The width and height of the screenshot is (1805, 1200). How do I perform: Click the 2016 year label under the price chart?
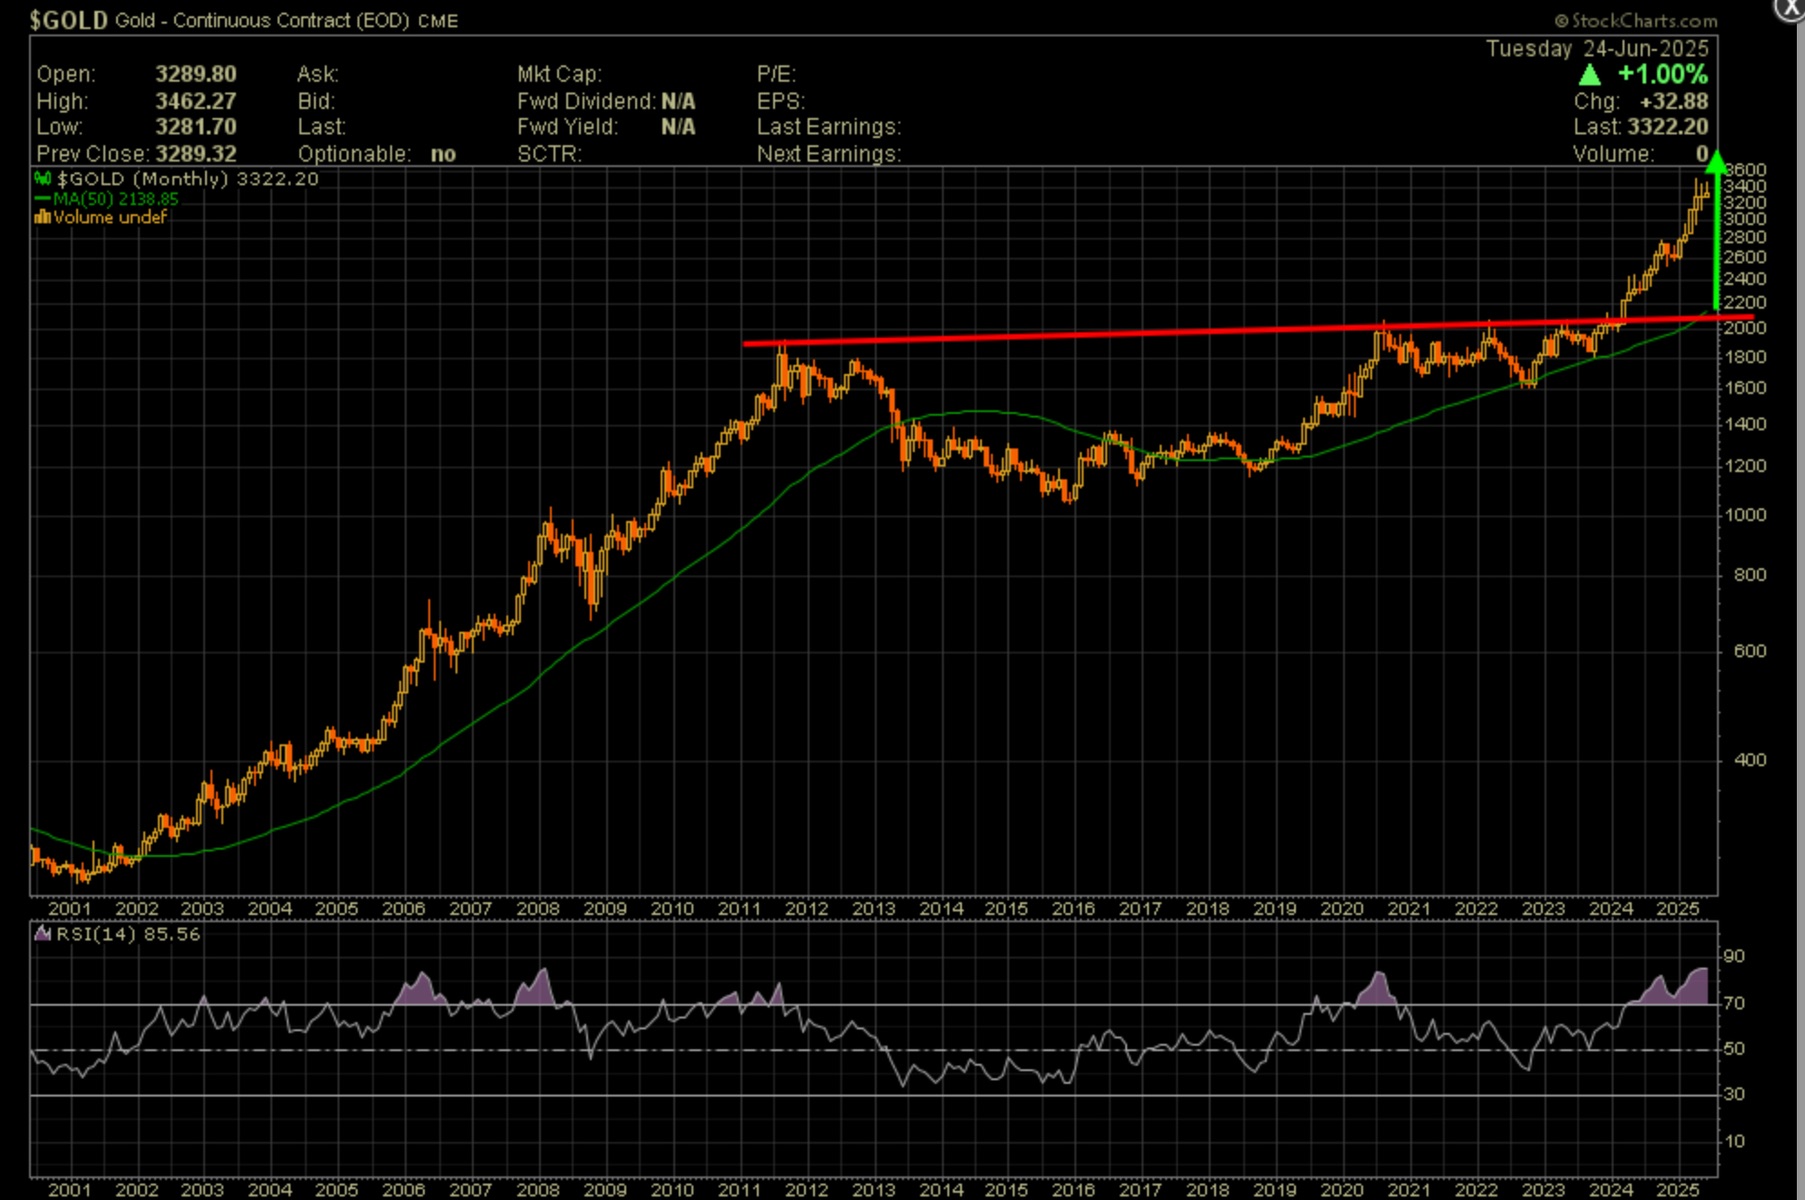click(x=1073, y=909)
